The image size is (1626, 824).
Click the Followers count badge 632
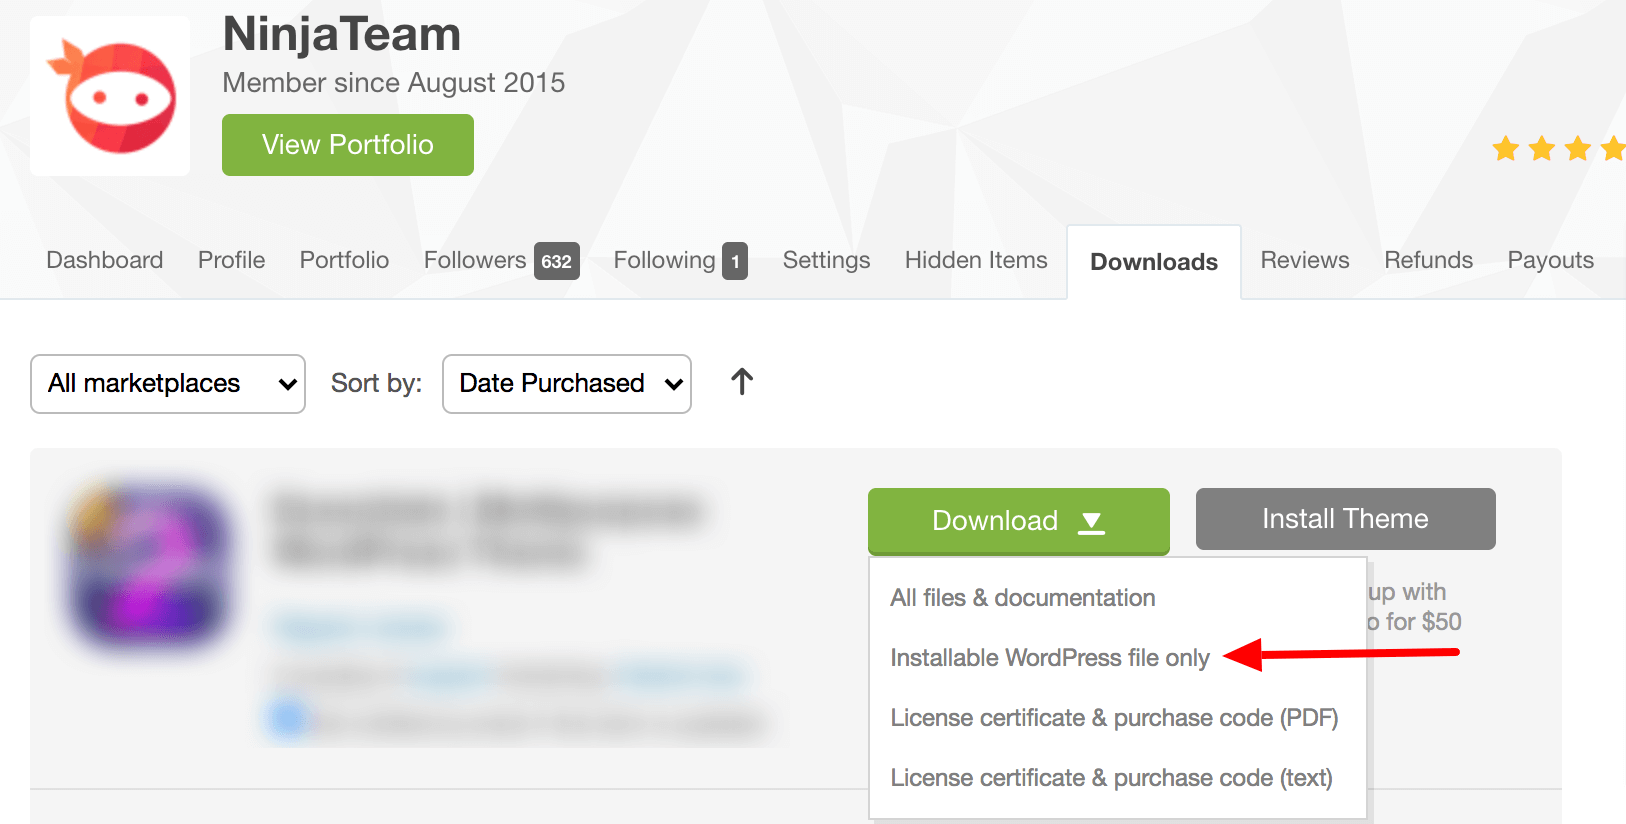[x=557, y=262]
